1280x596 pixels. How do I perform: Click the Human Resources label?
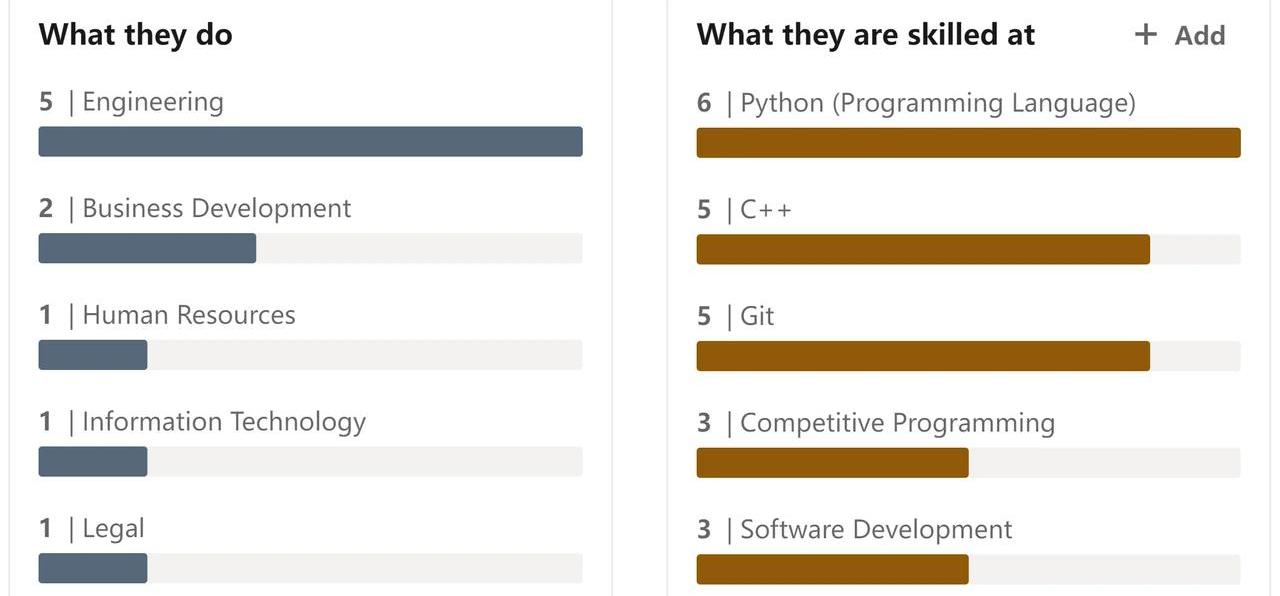189,316
